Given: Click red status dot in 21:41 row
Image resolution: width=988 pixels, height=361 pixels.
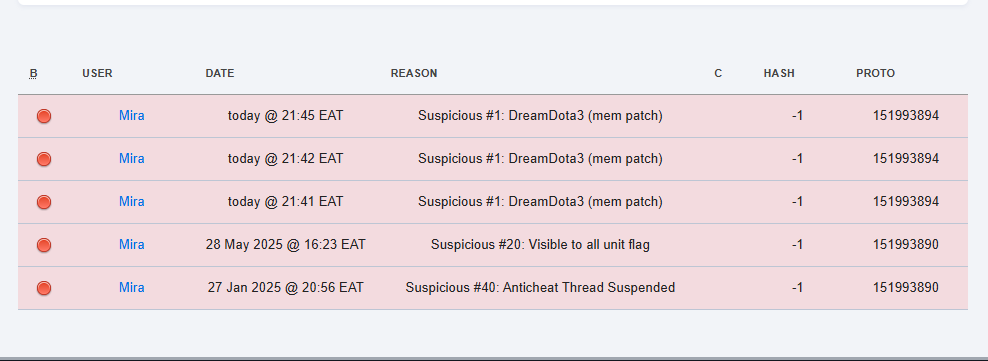Looking at the screenshot, I should tap(43, 202).
